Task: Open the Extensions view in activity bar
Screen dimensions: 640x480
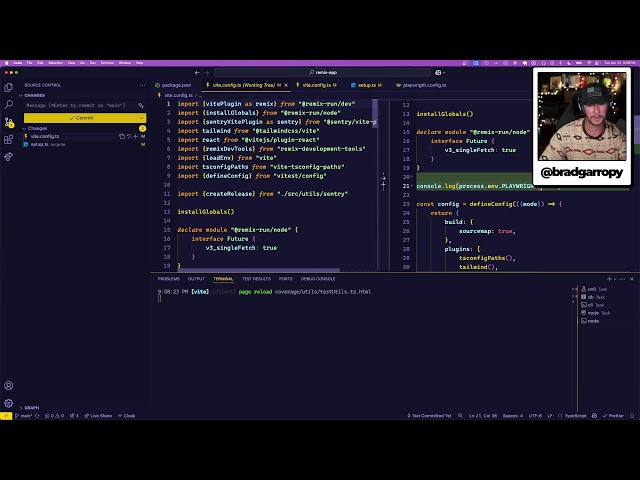Action: (x=8, y=139)
